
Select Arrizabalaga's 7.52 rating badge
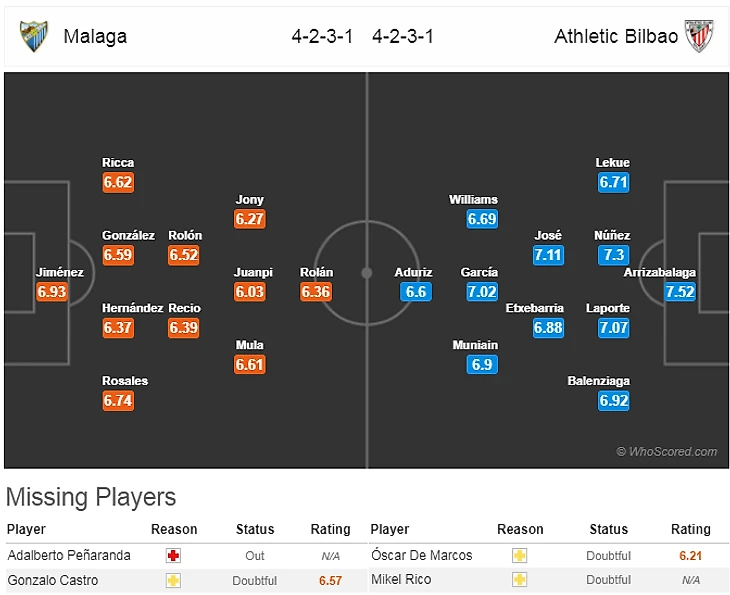click(680, 292)
